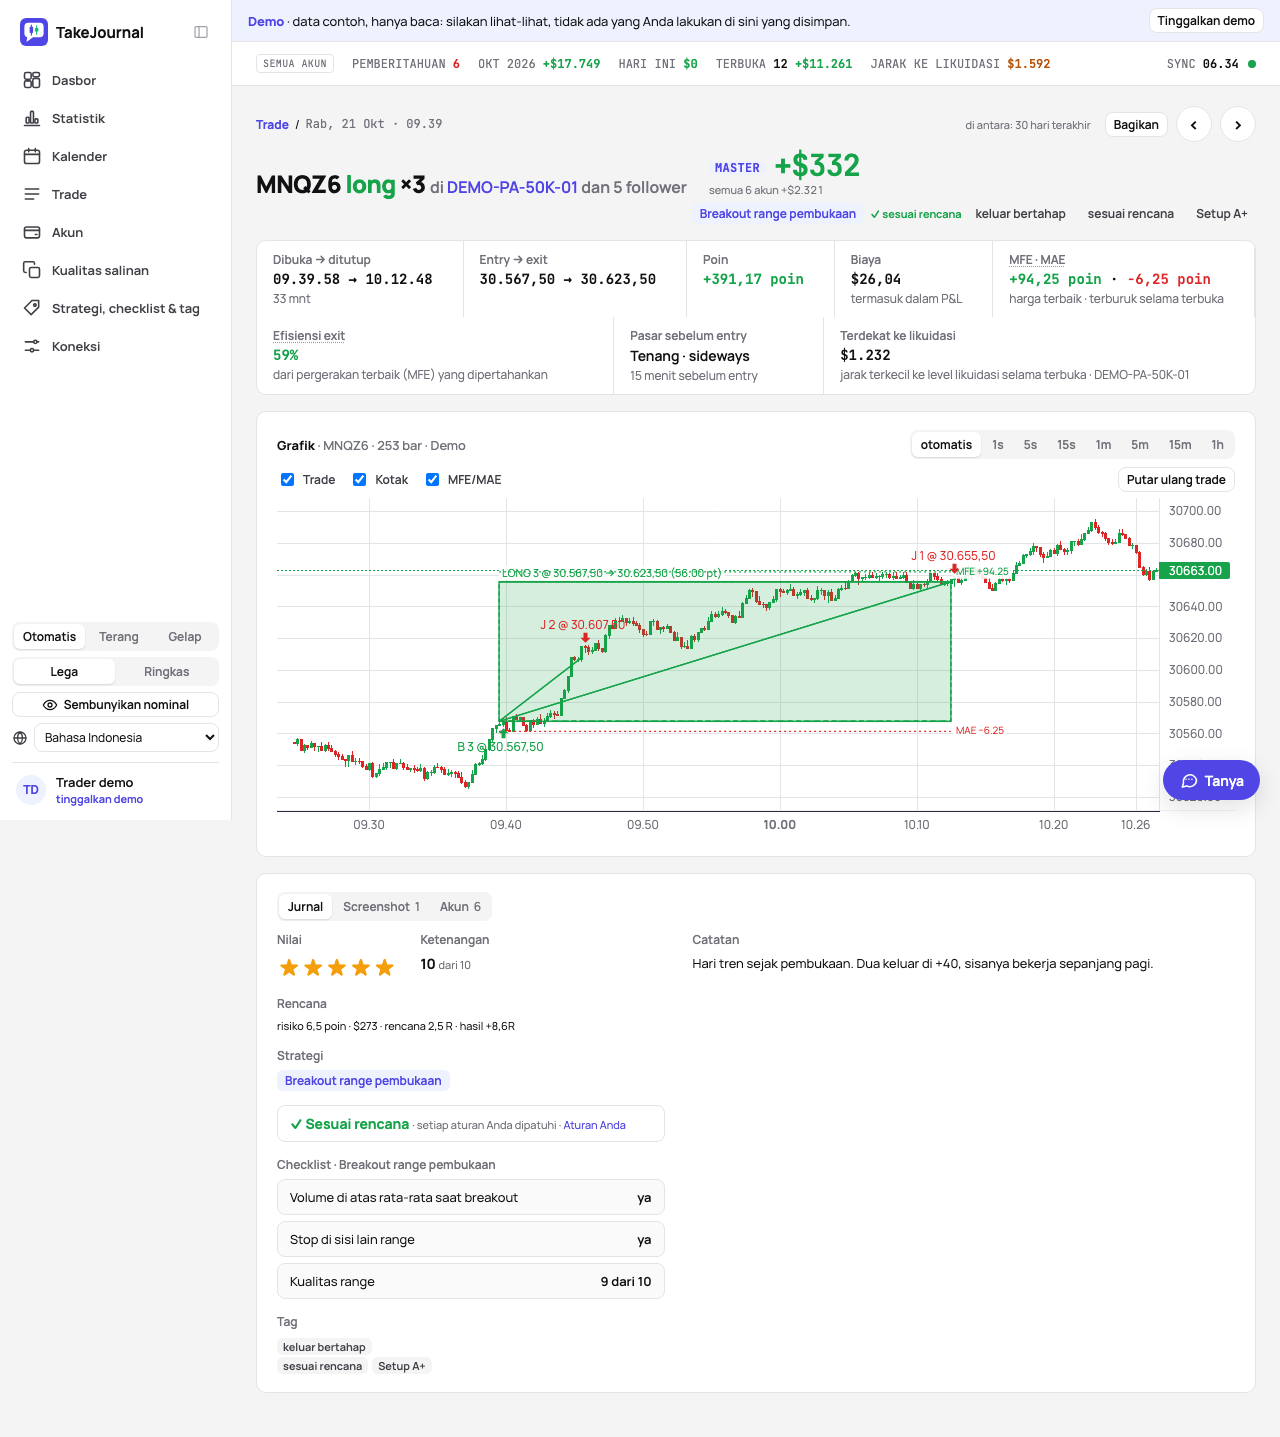The image size is (1280, 1437).
Task: Set density to Ringkas
Action: pyautogui.click(x=167, y=672)
